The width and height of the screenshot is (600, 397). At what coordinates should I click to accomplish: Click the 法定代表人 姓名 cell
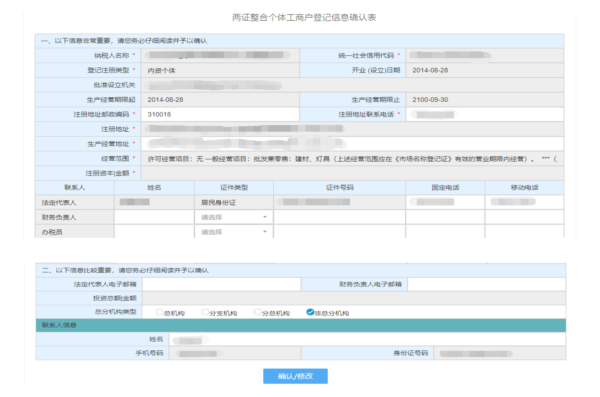(x=154, y=202)
